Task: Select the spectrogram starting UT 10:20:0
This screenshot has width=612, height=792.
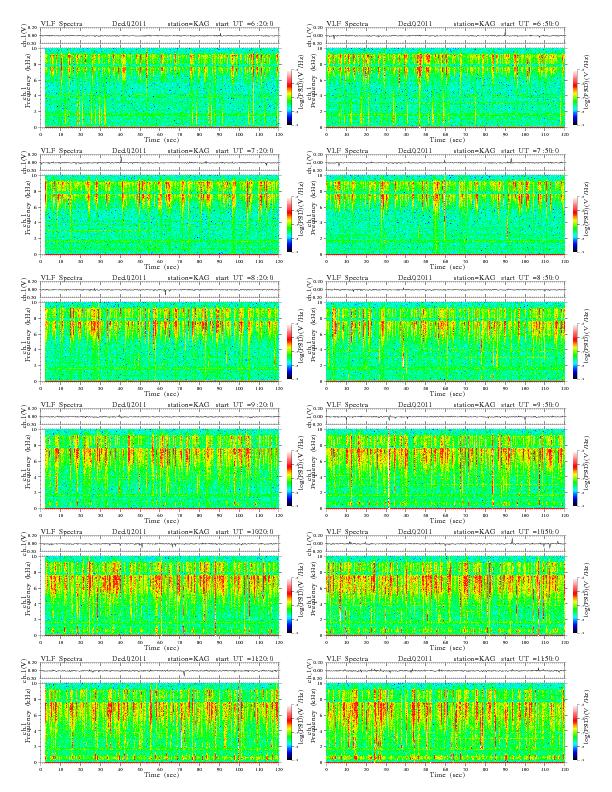Action: [160, 596]
